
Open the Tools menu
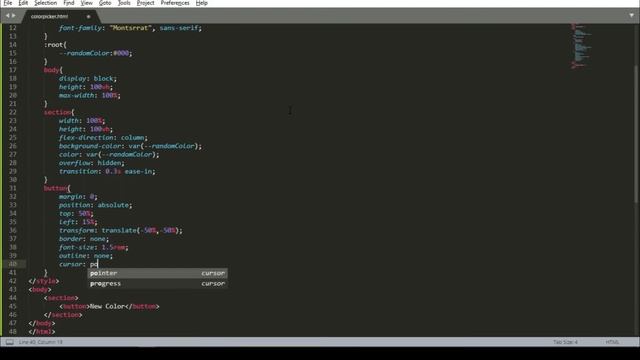124,3
